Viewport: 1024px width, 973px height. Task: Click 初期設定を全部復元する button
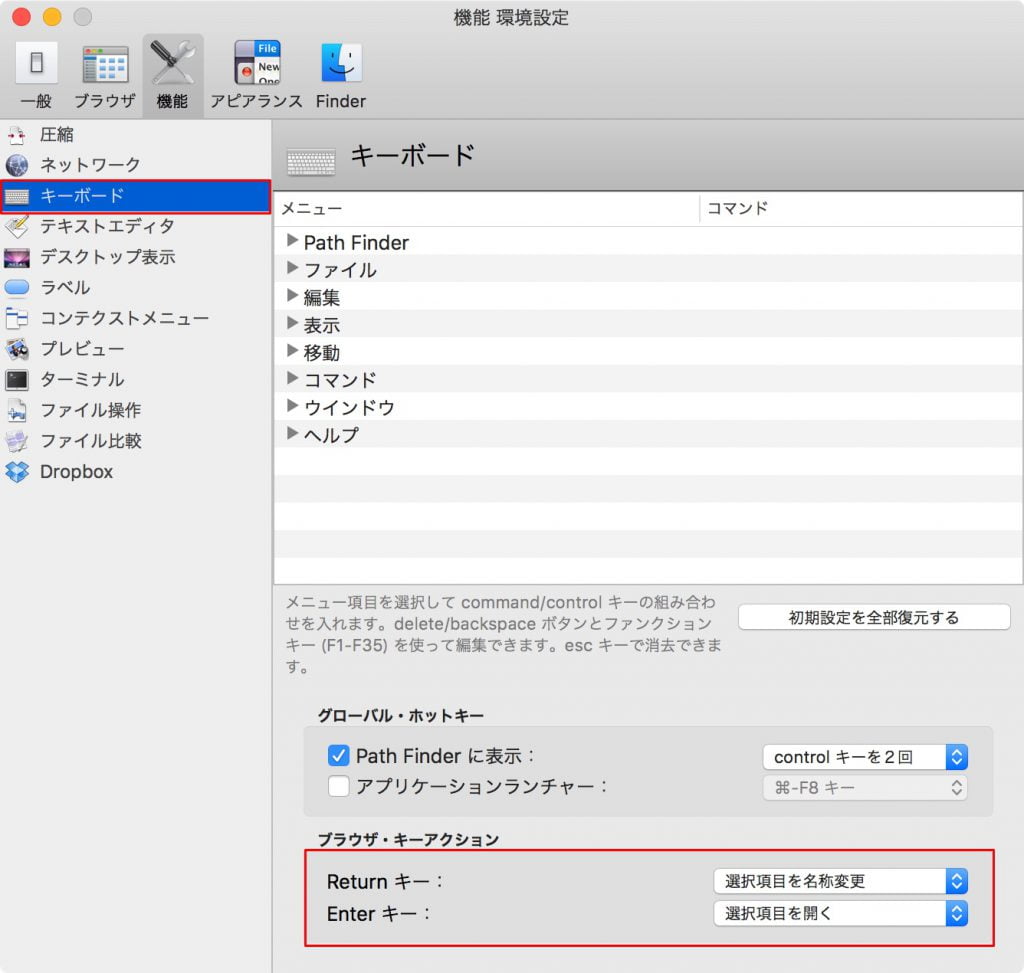coord(874,617)
